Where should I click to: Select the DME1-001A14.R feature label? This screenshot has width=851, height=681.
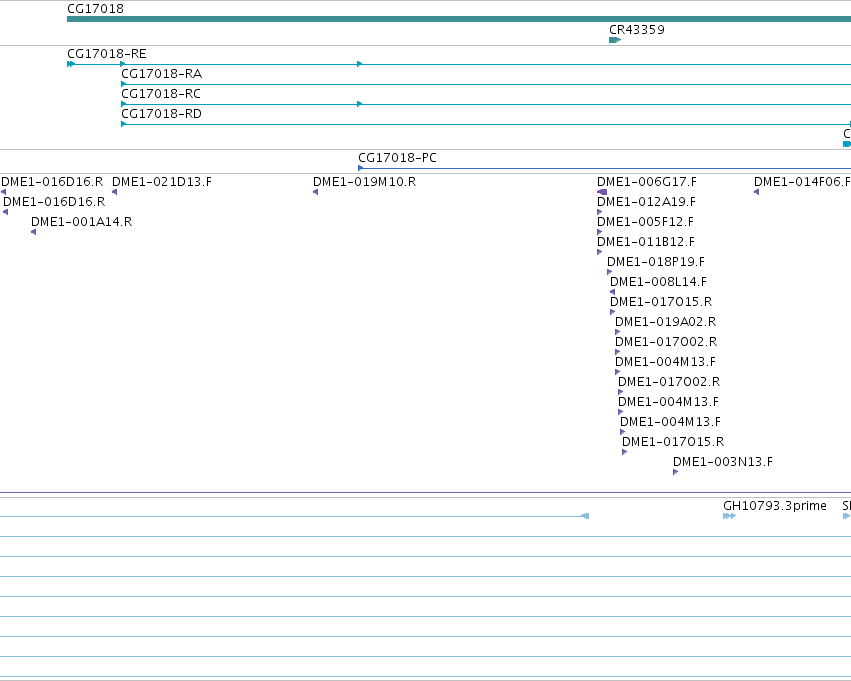tap(81, 222)
